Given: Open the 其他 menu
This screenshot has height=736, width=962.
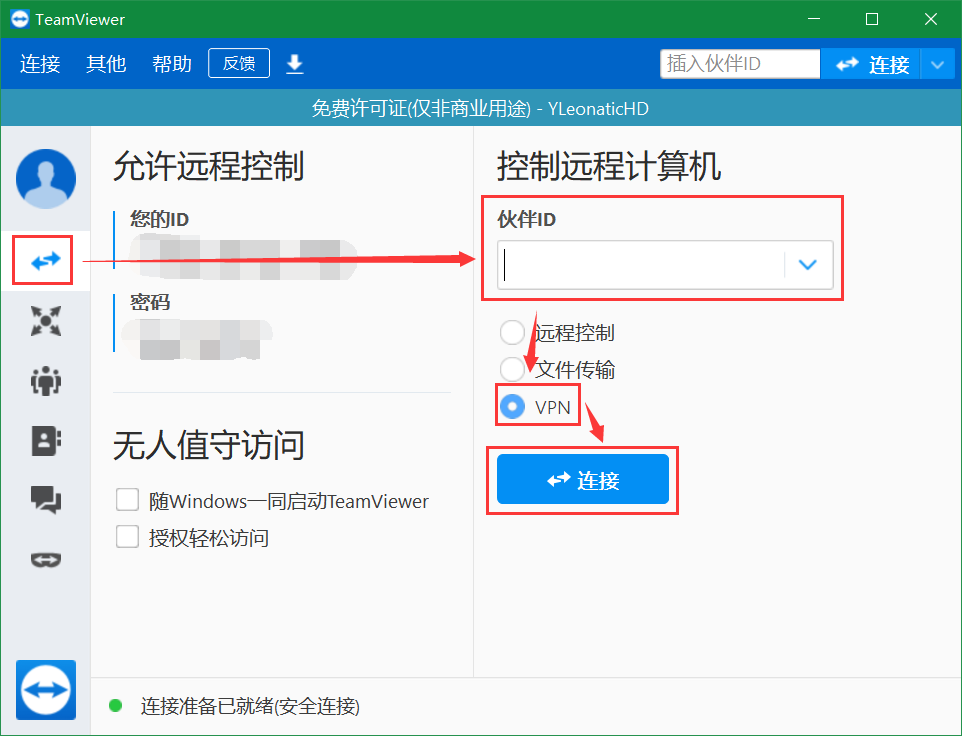Looking at the screenshot, I should (x=106, y=64).
